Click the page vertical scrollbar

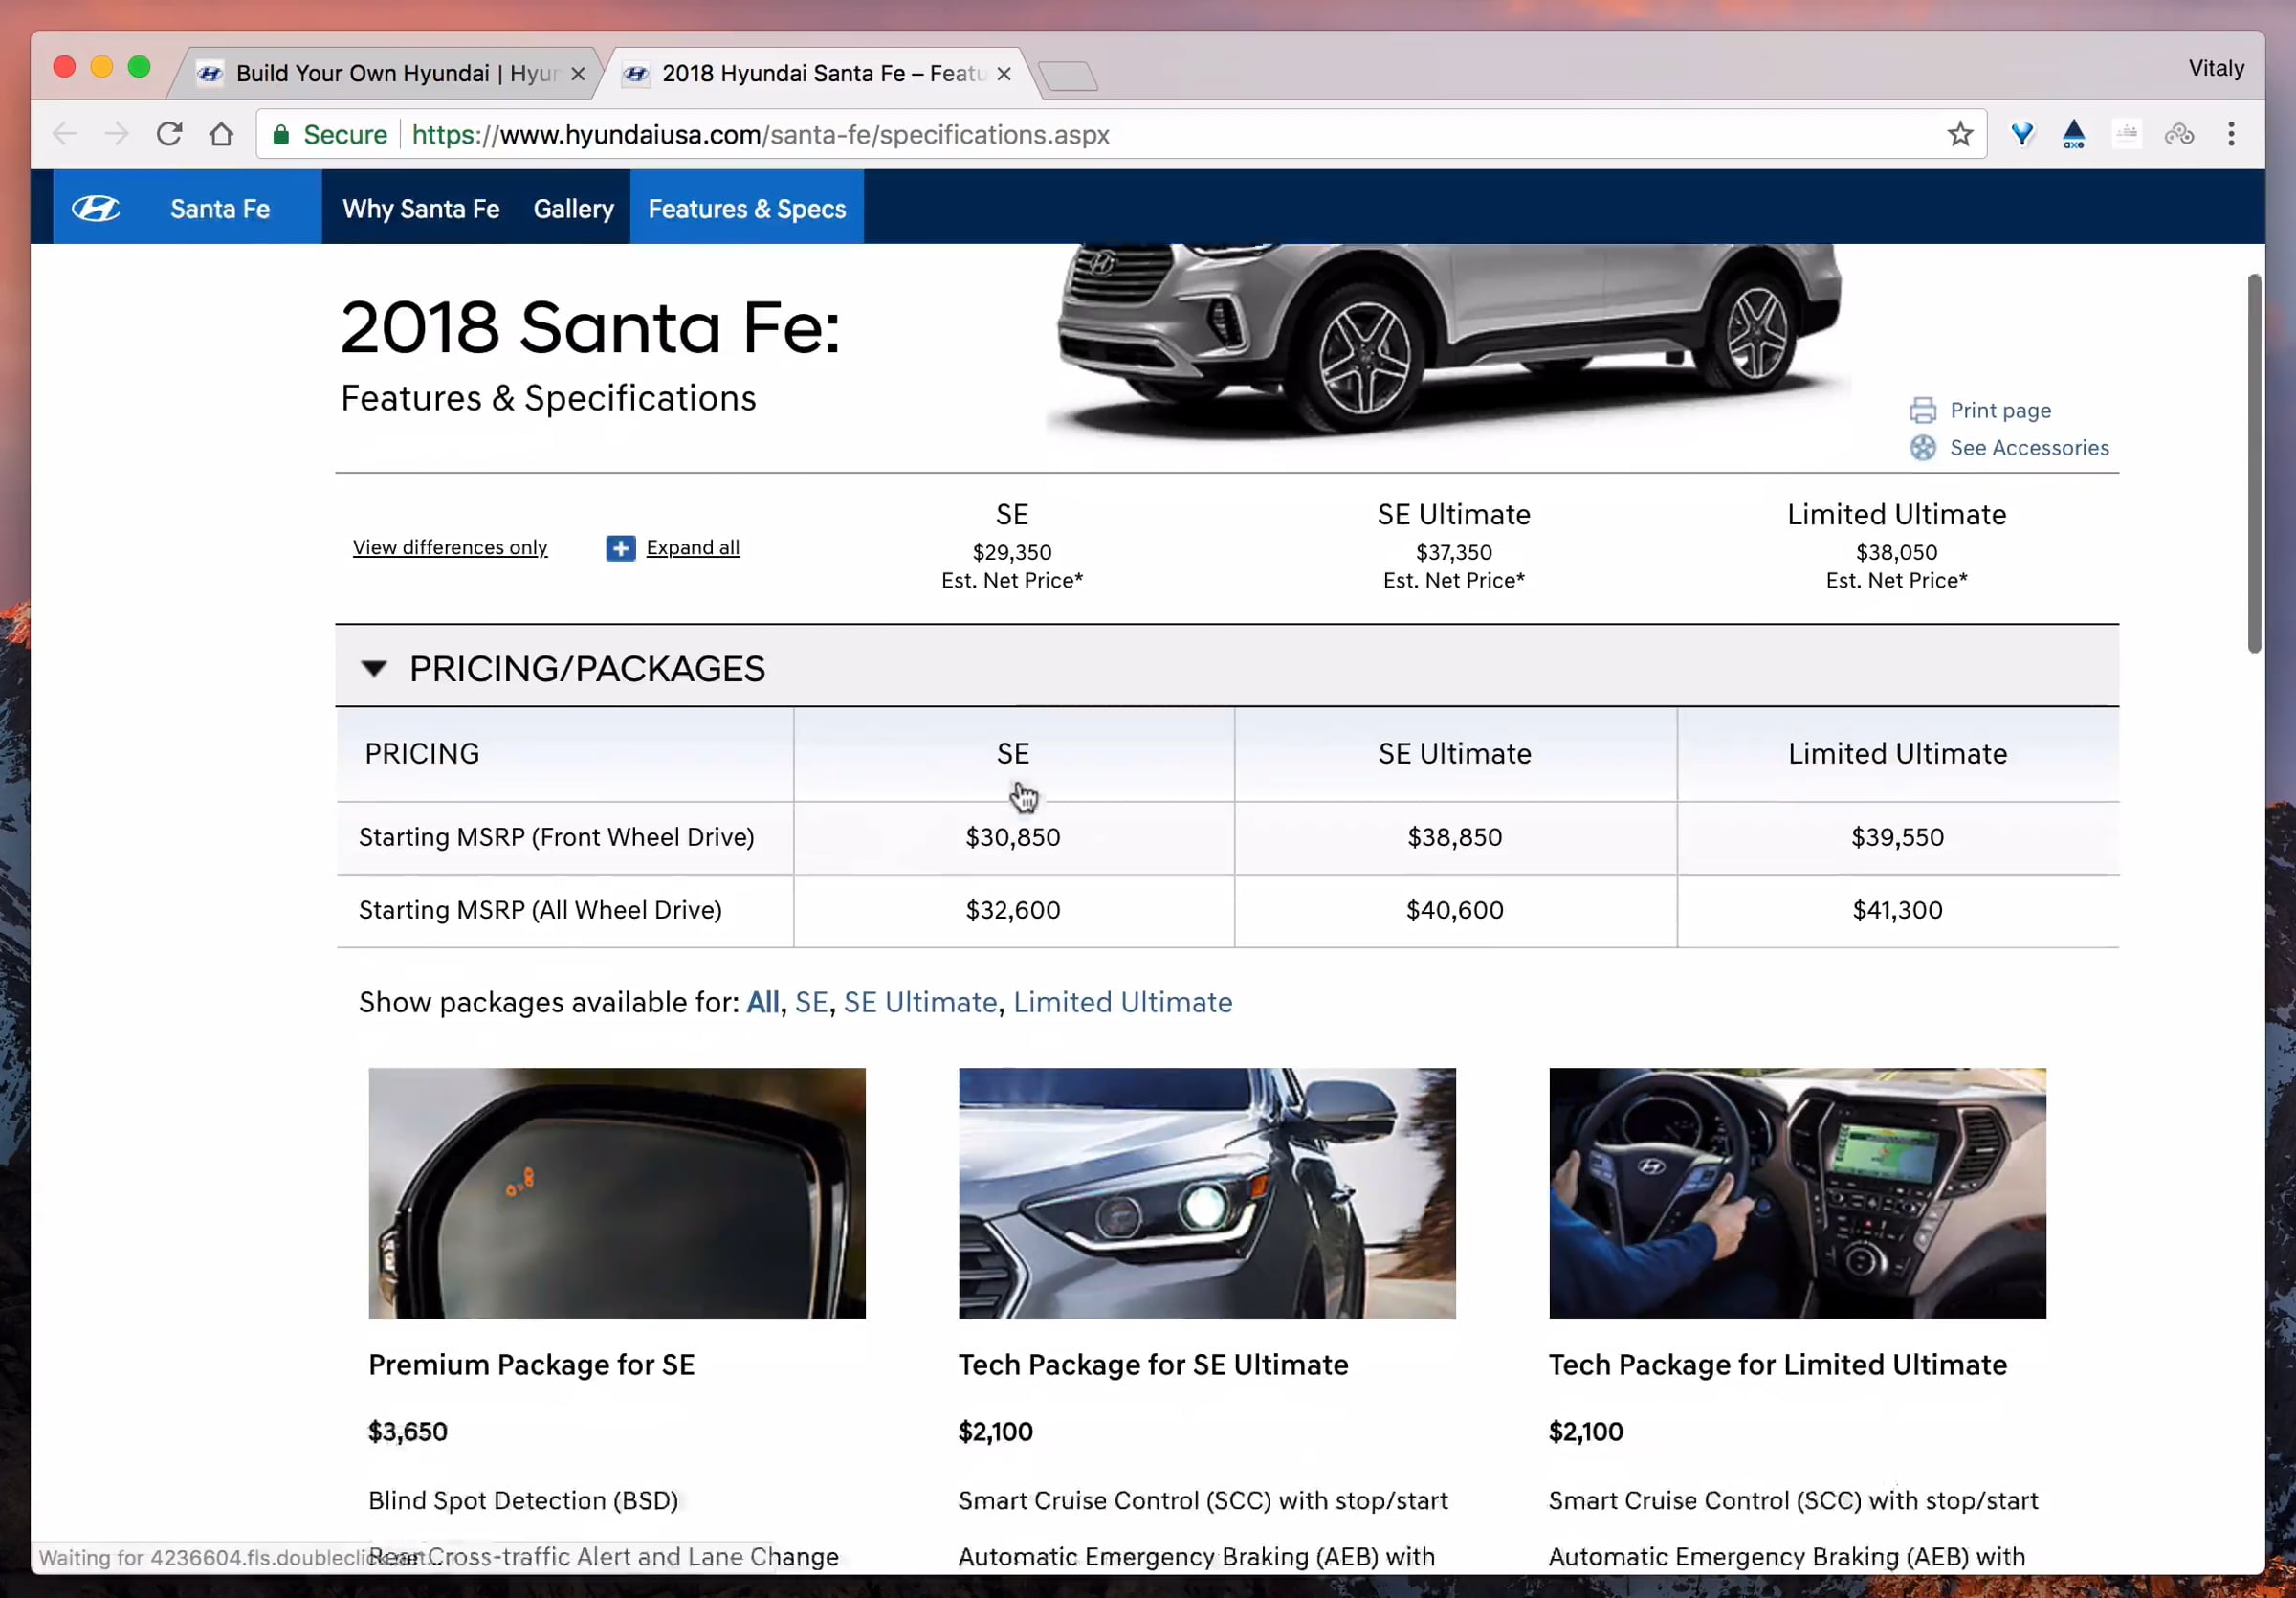coord(2253,463)
